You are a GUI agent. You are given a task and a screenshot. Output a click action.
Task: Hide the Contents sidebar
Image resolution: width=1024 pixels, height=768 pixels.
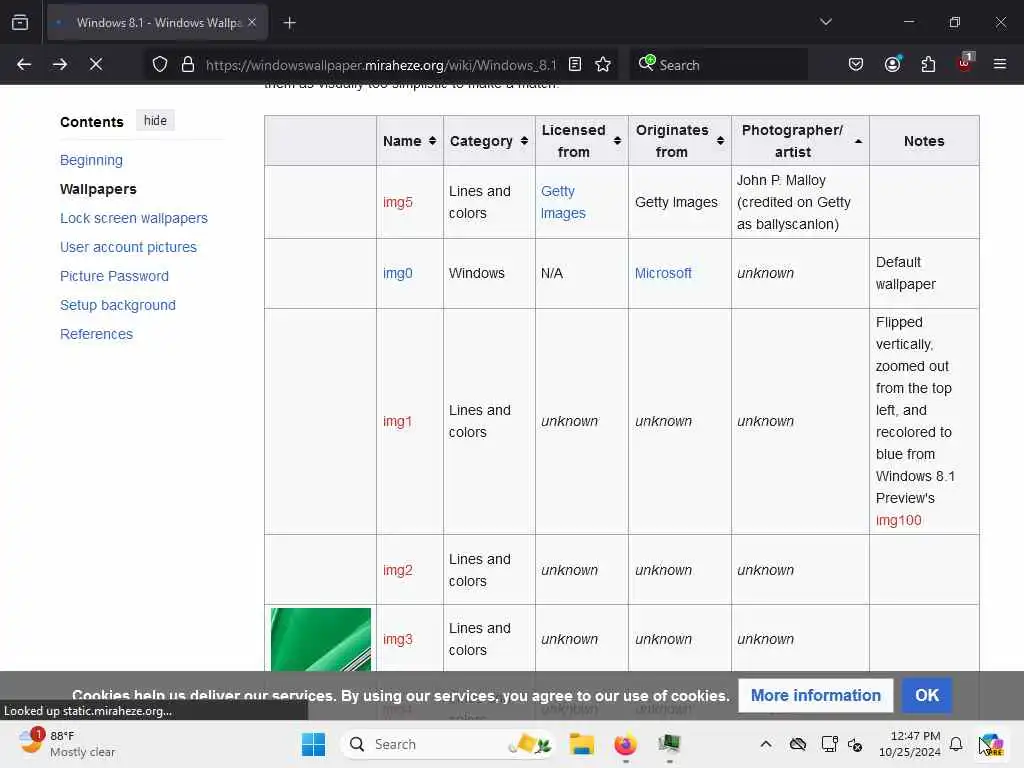155,121
